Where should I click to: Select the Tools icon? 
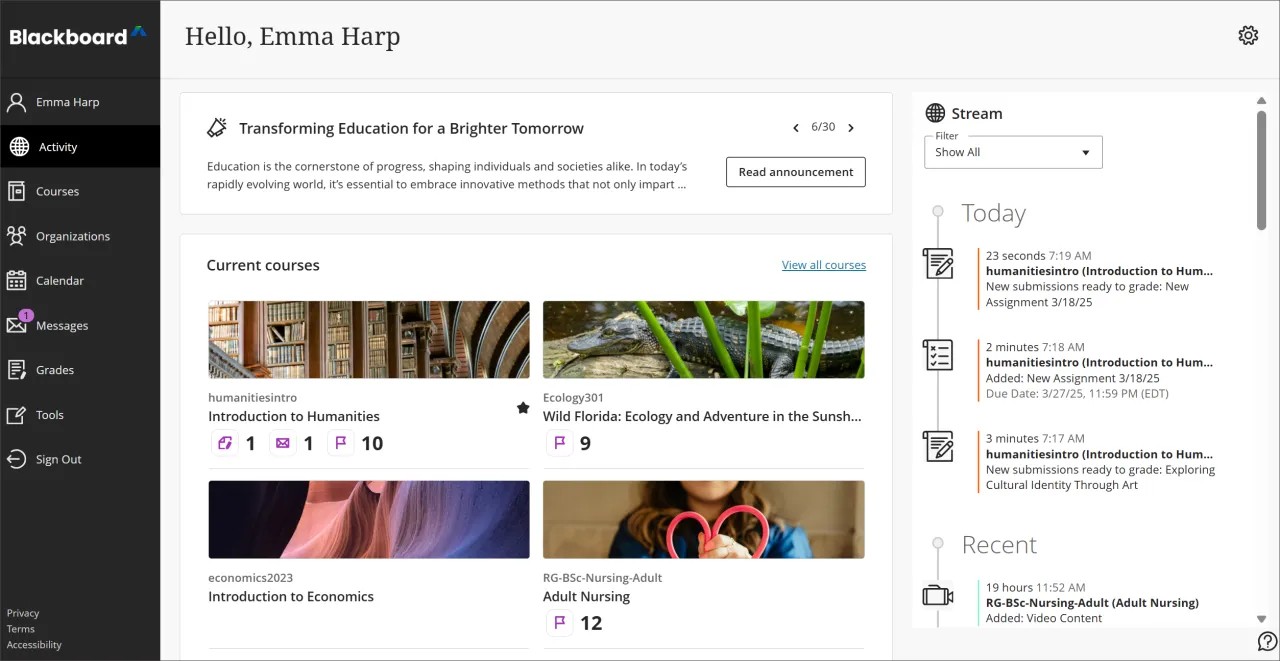17,414
